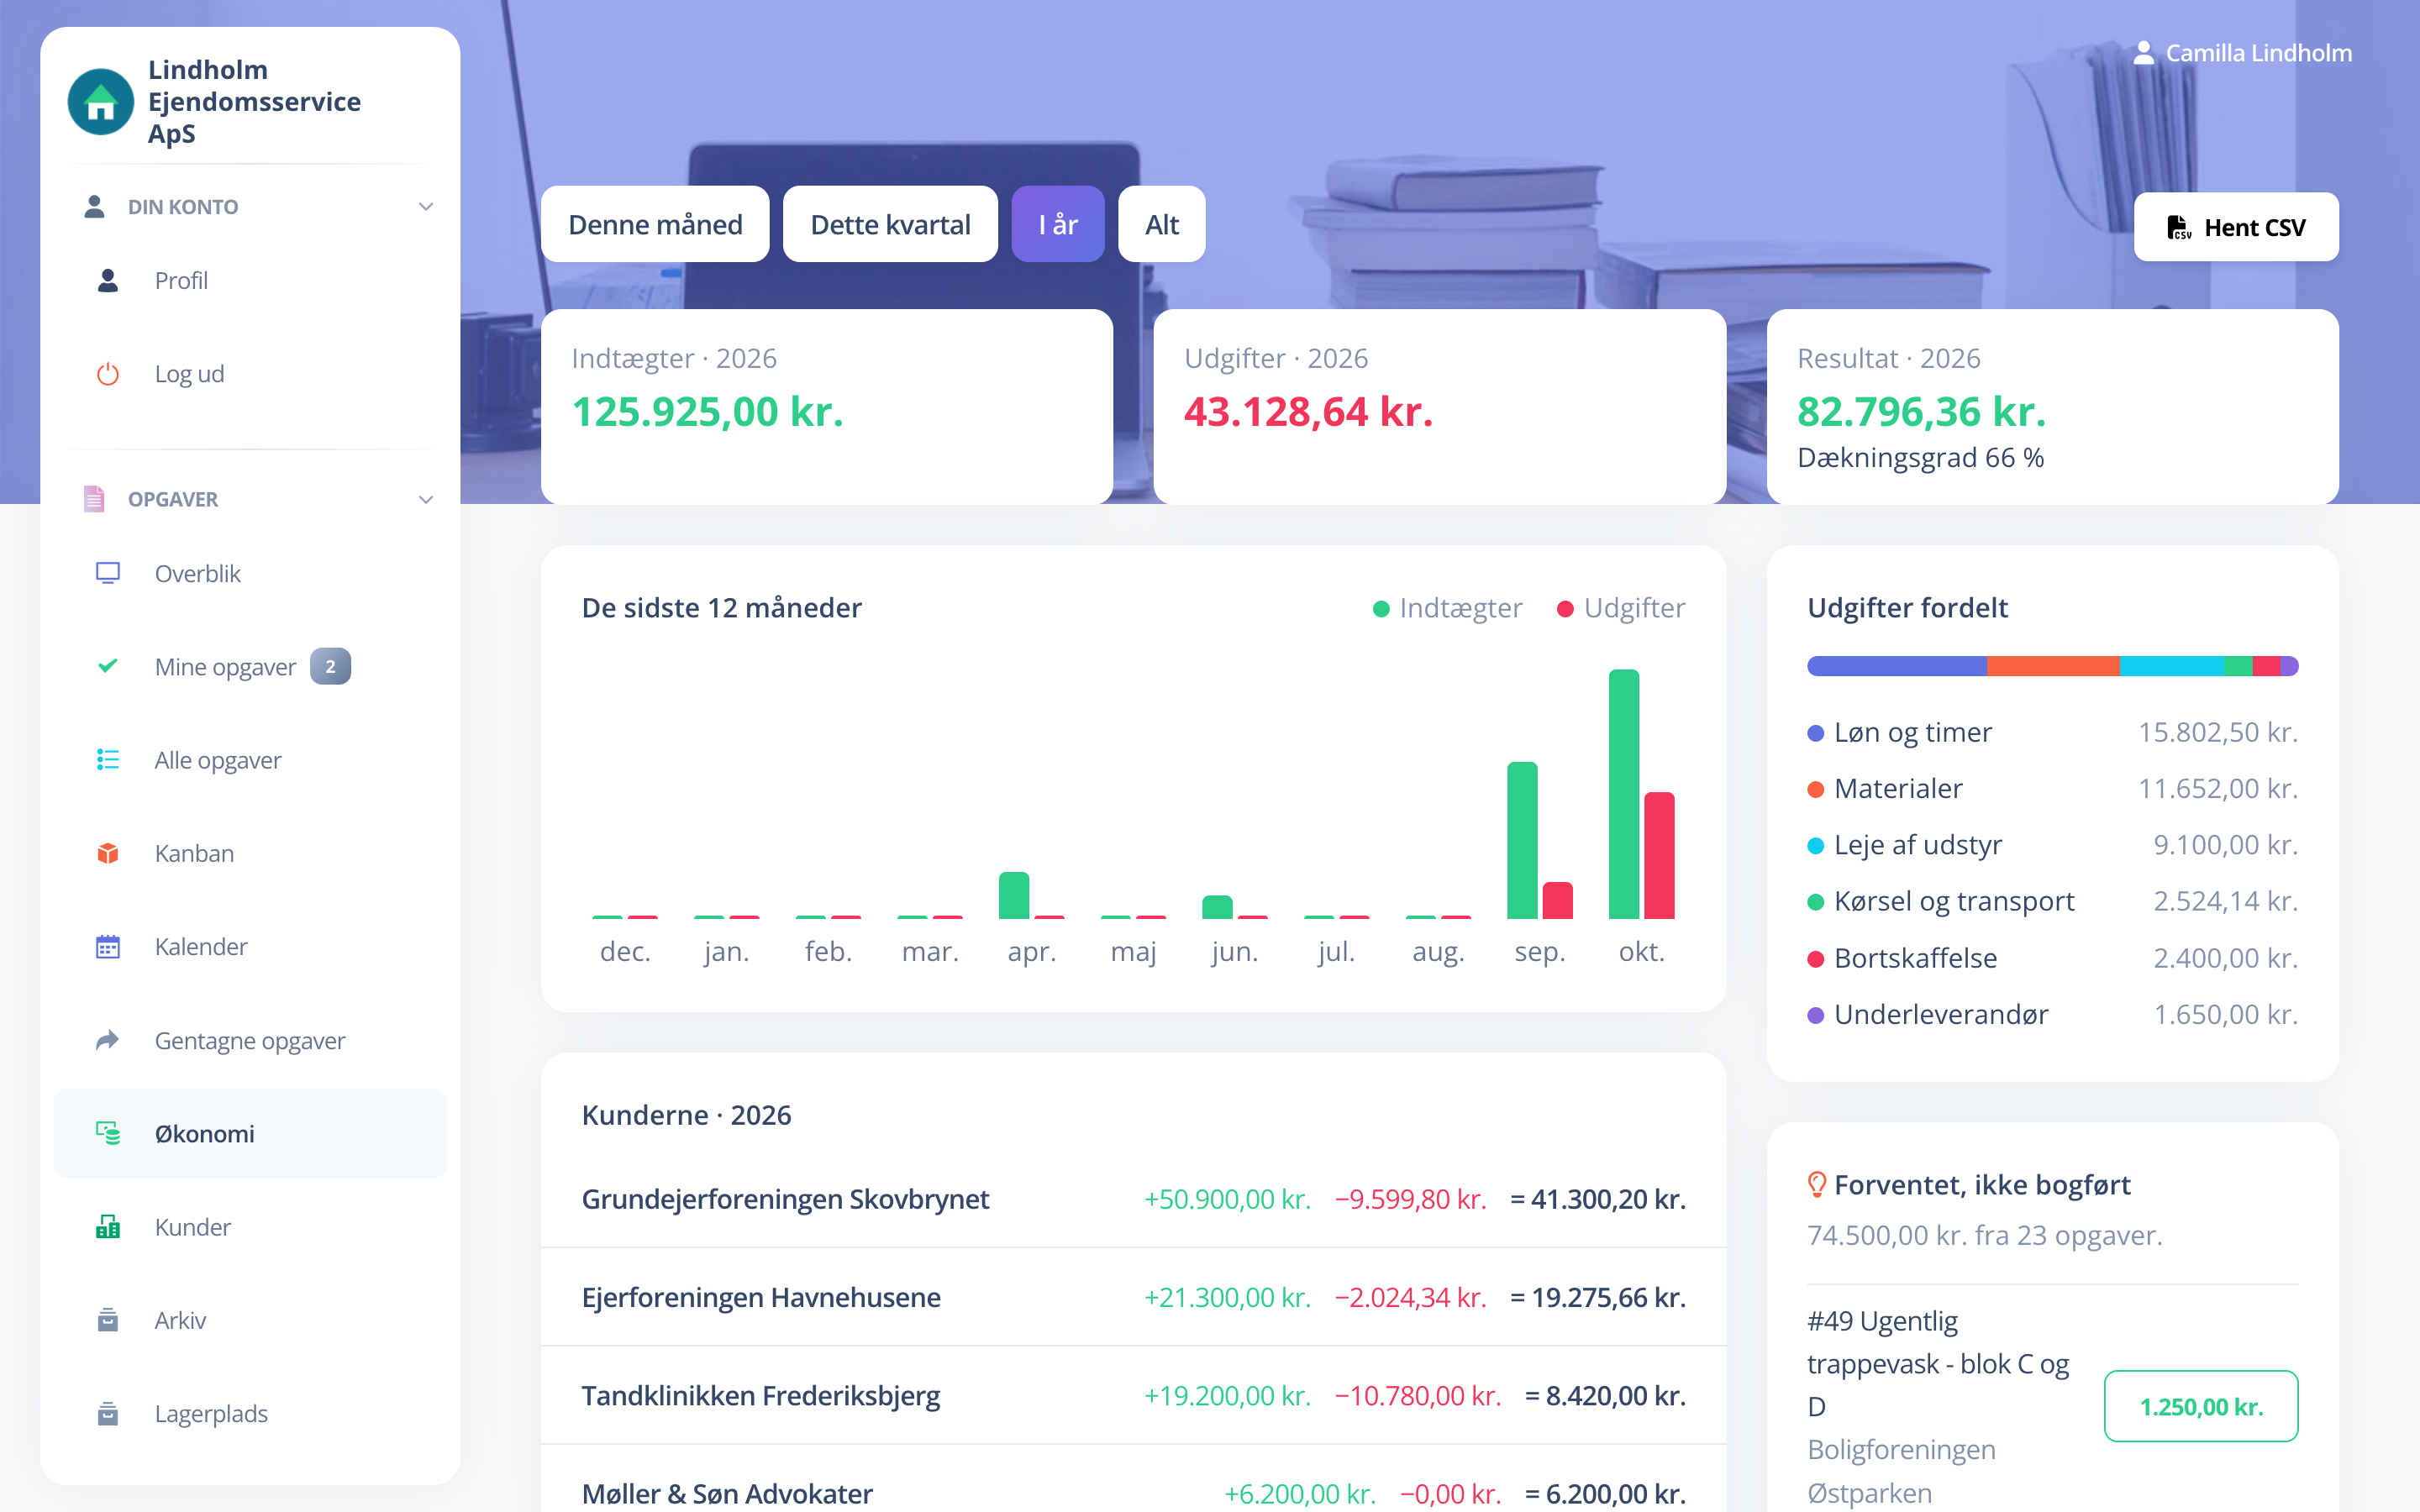
Task: Click the Profil person icon
Action: 108,280
